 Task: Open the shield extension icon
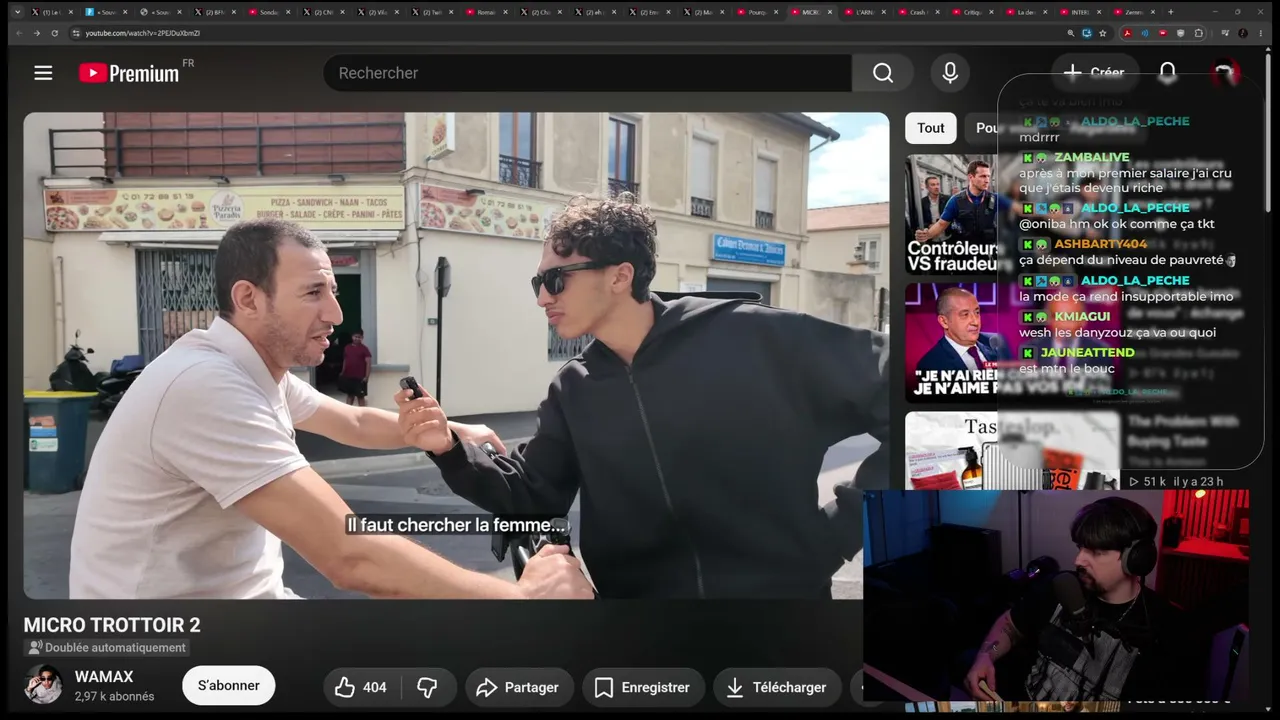click(x=1181, y=33)
